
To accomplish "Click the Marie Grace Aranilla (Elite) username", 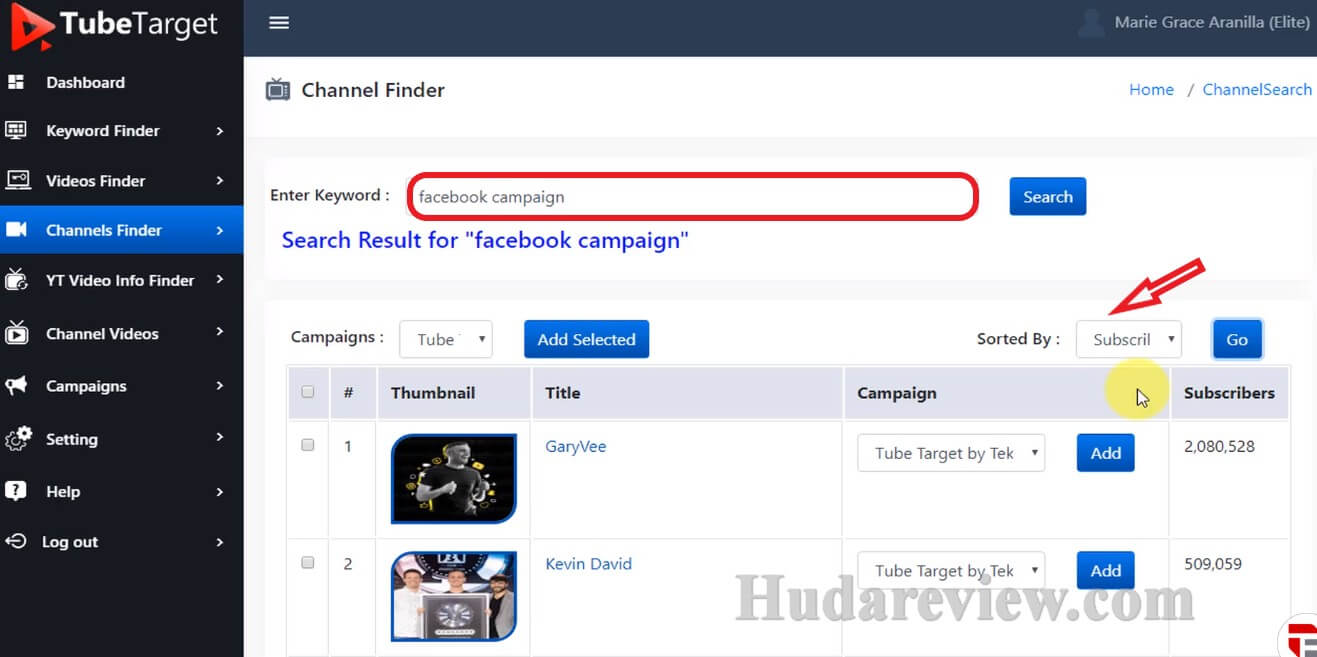I will [x=1212, y=22].
